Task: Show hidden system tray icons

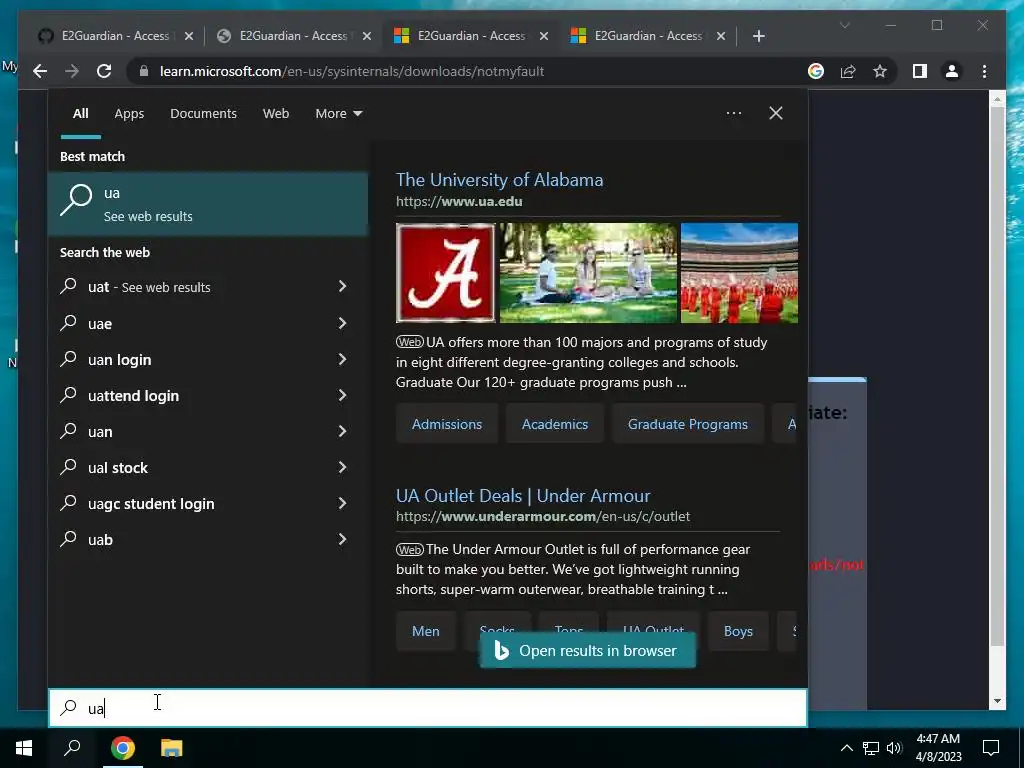Action: (x=846, y=748)
